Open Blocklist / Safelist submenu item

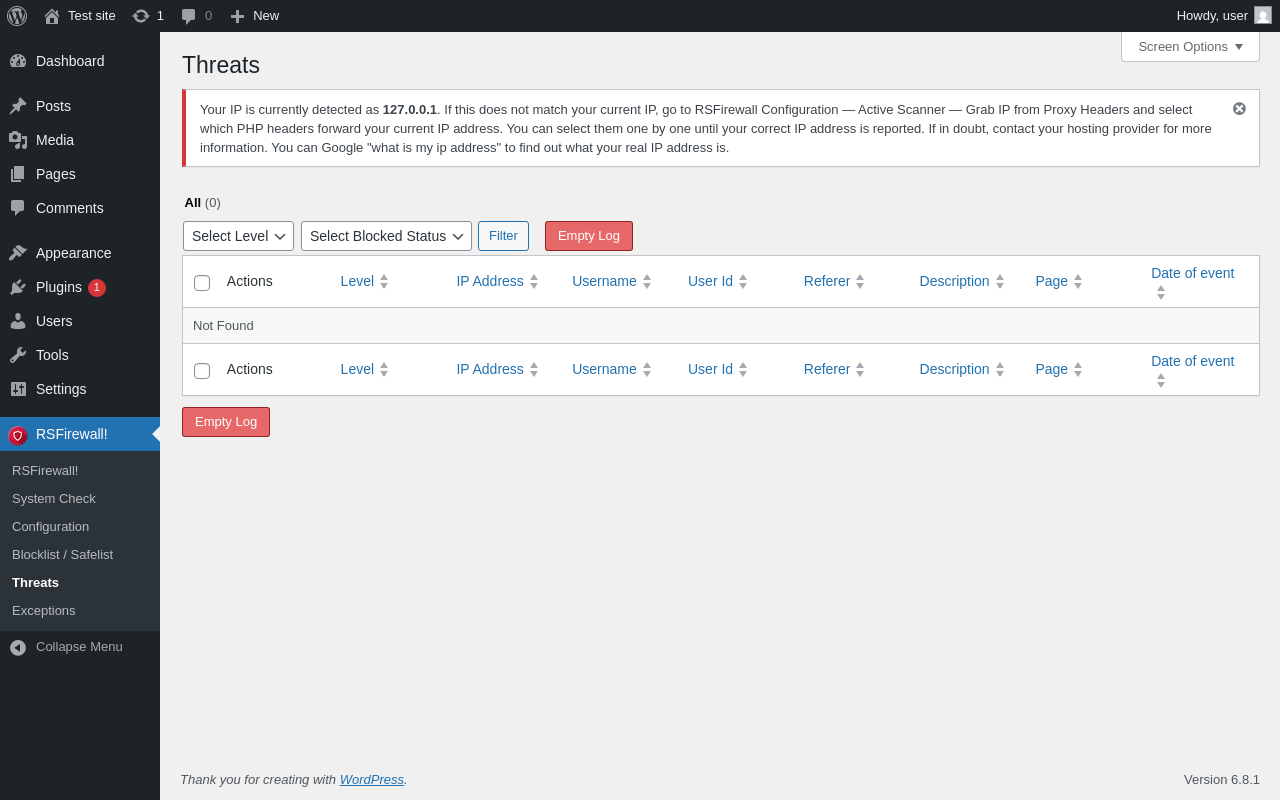pos(62,554)
